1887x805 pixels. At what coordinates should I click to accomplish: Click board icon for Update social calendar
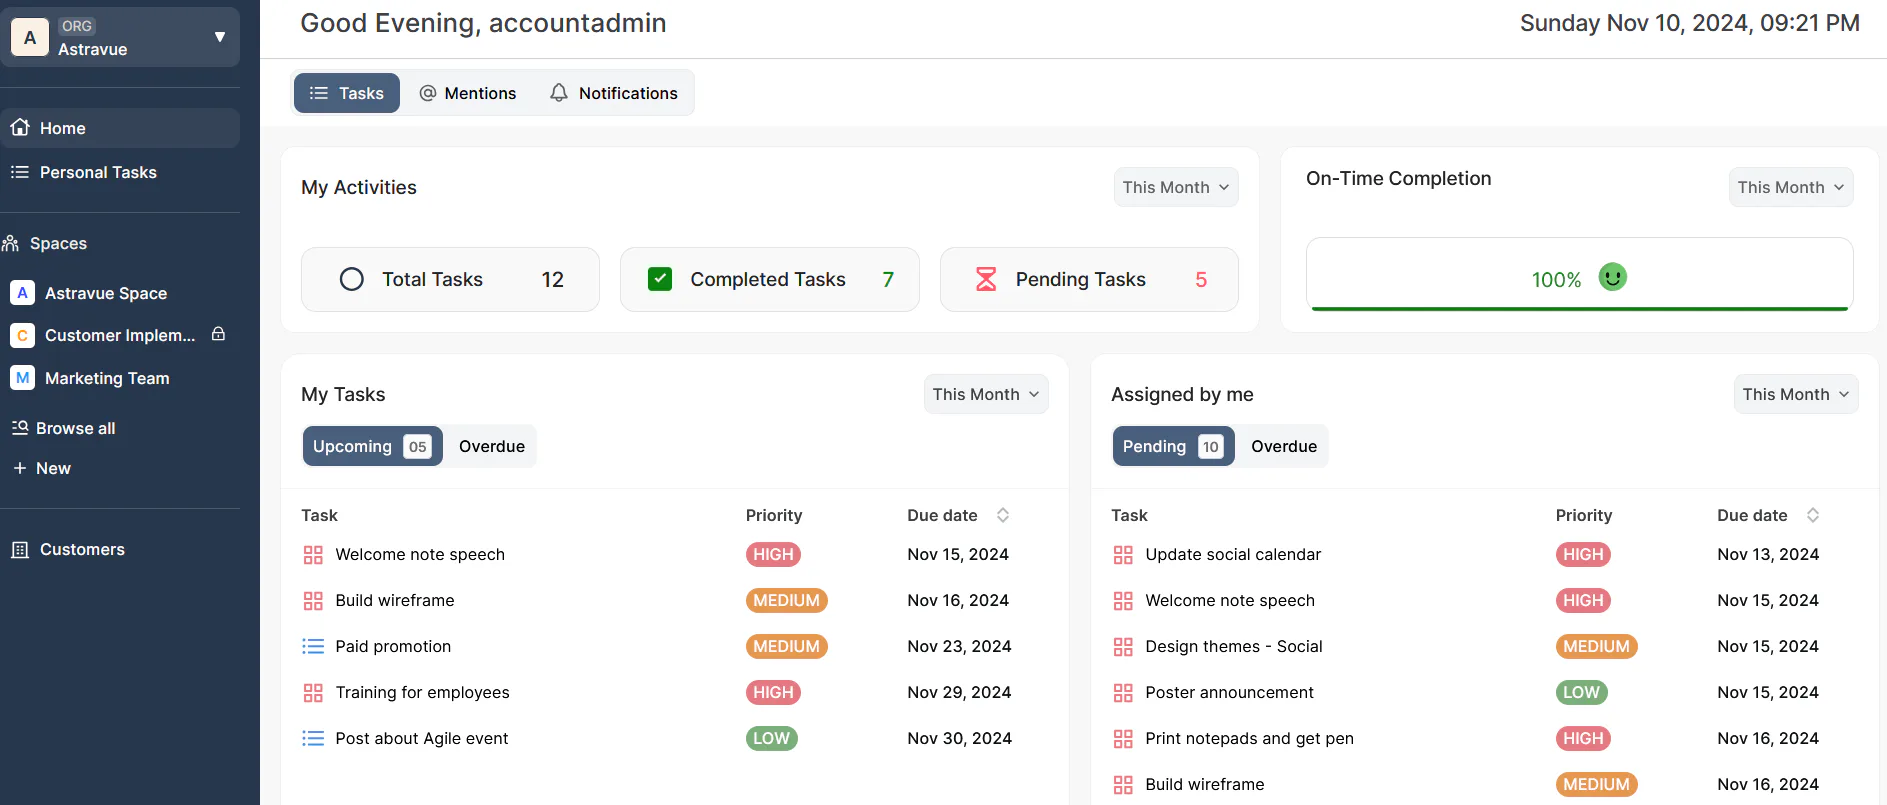point(1123,555)
